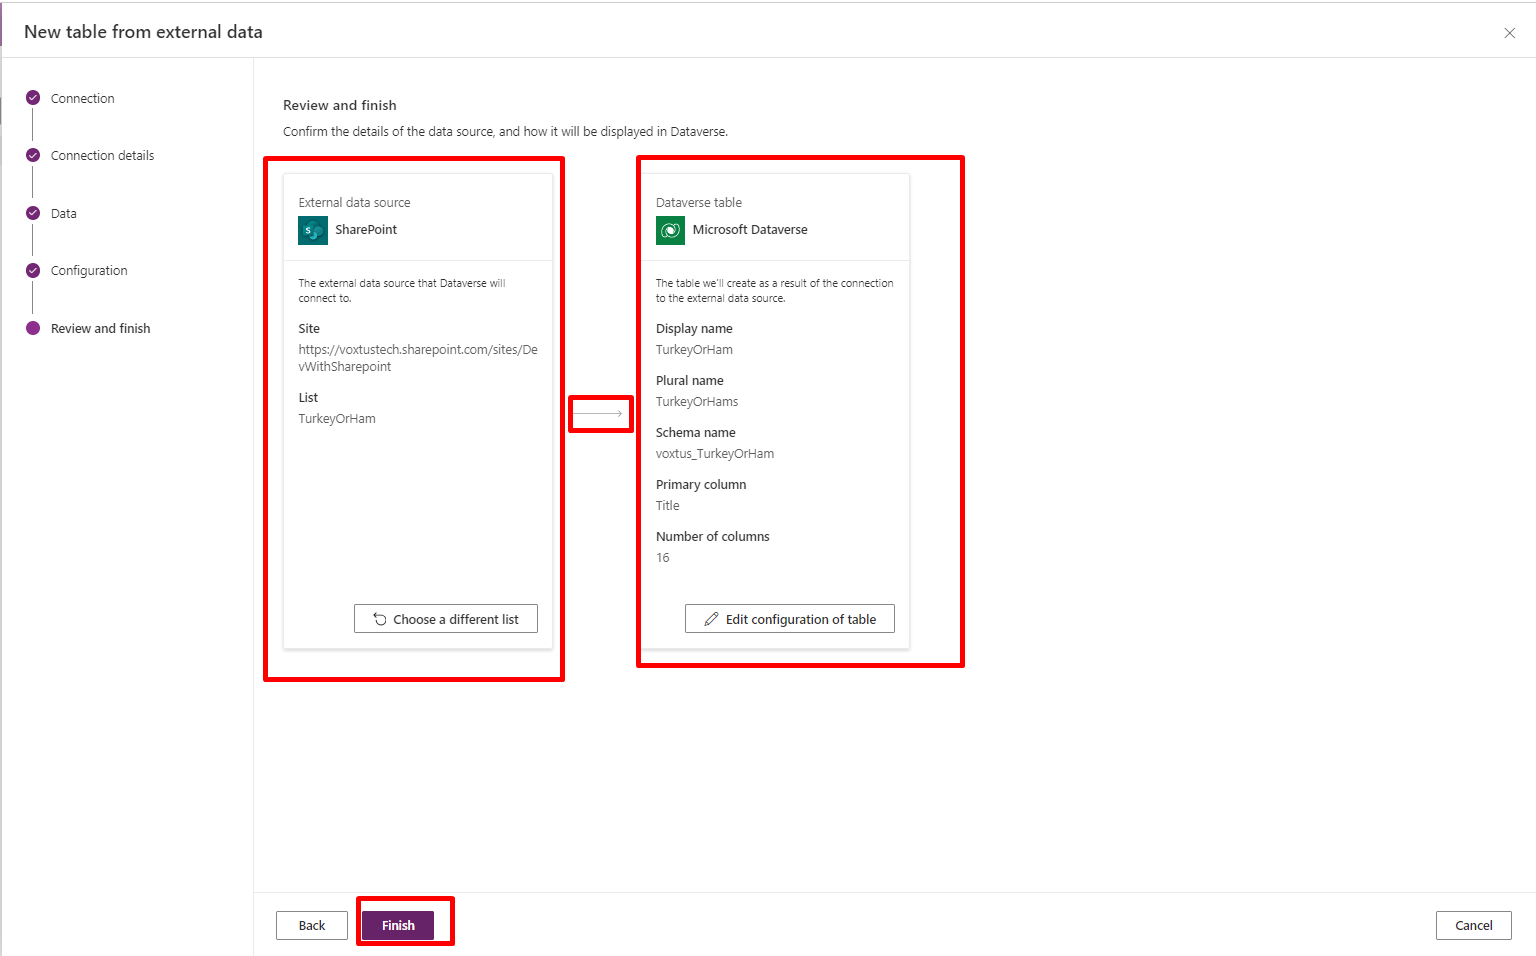Click the Back button
Image resolution: width=1536 pixels, height=956 pixels.
pyautogui.click(x=312, y=925)
